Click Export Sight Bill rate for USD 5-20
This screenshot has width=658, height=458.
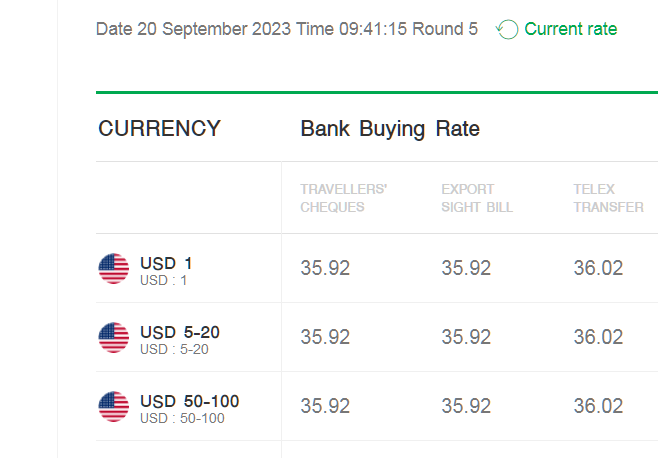(x=466, y=337)
